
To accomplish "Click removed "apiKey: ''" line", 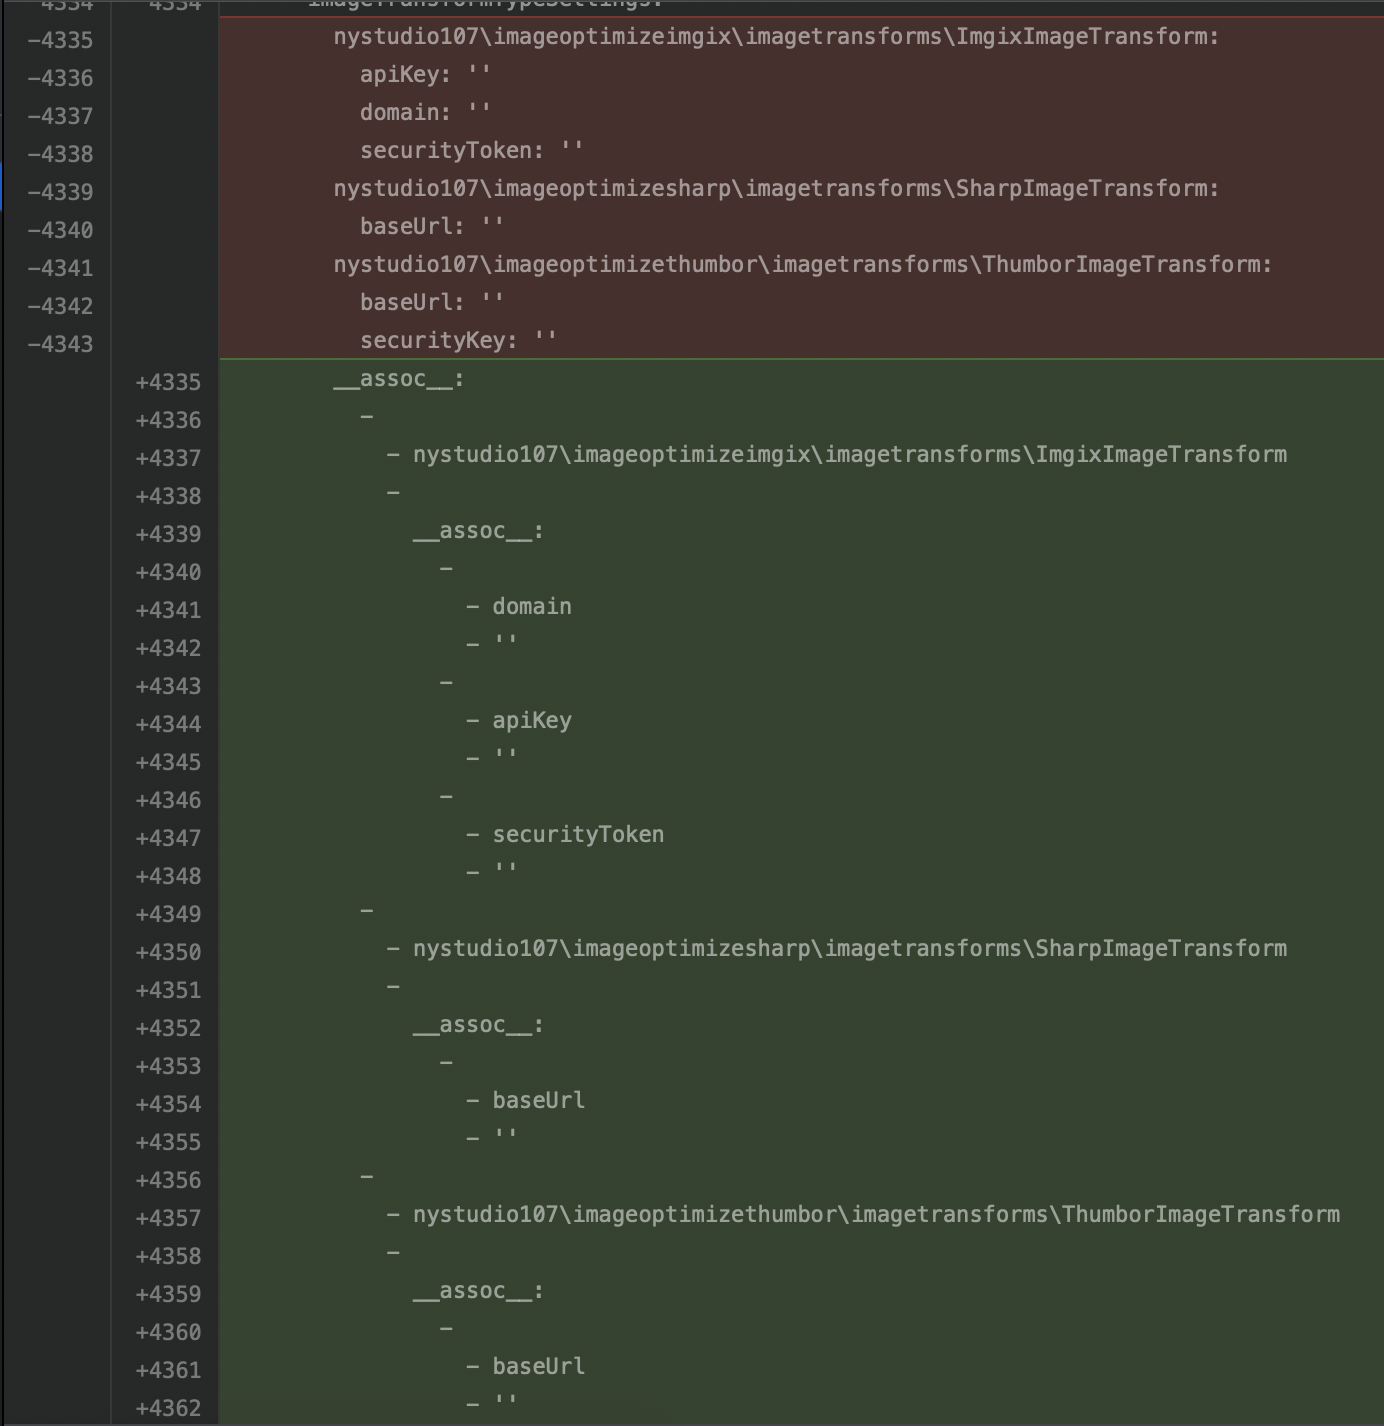I will (426, 75).
